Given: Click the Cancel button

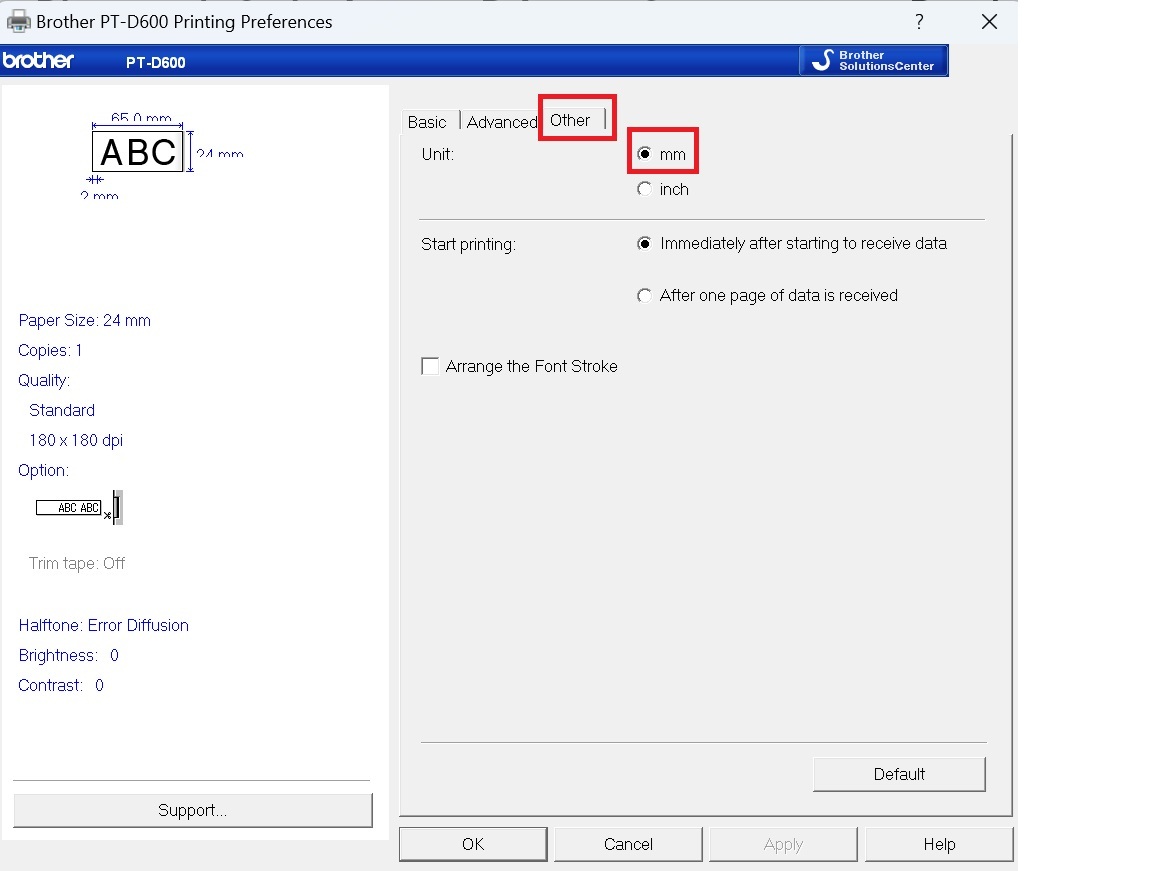Looking at the screenshot, I should pos(628,844).
